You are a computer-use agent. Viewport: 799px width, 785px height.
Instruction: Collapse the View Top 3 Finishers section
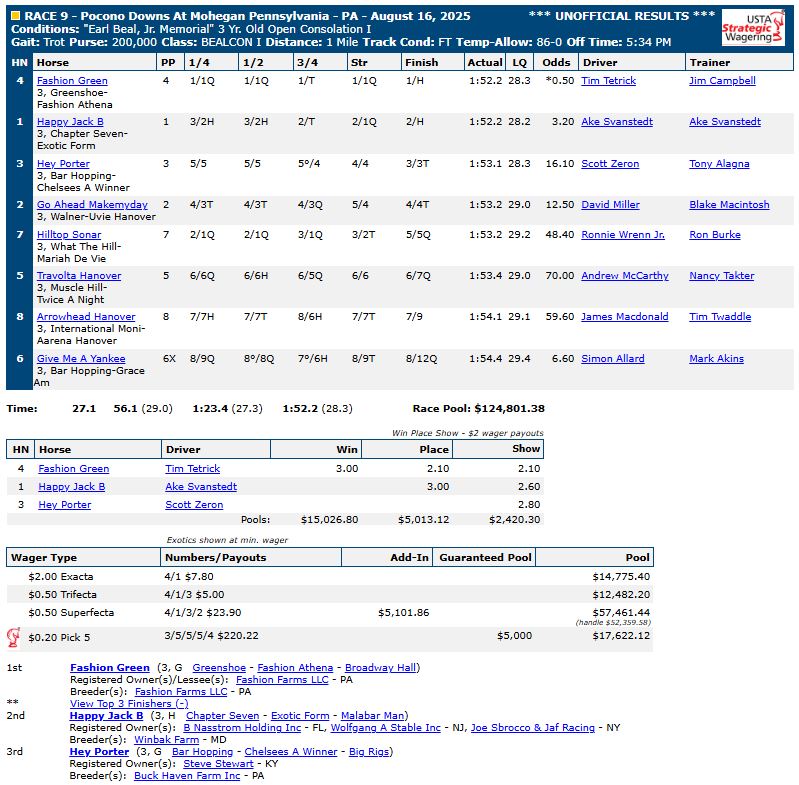pyautogui.click(x=129, y=703)
